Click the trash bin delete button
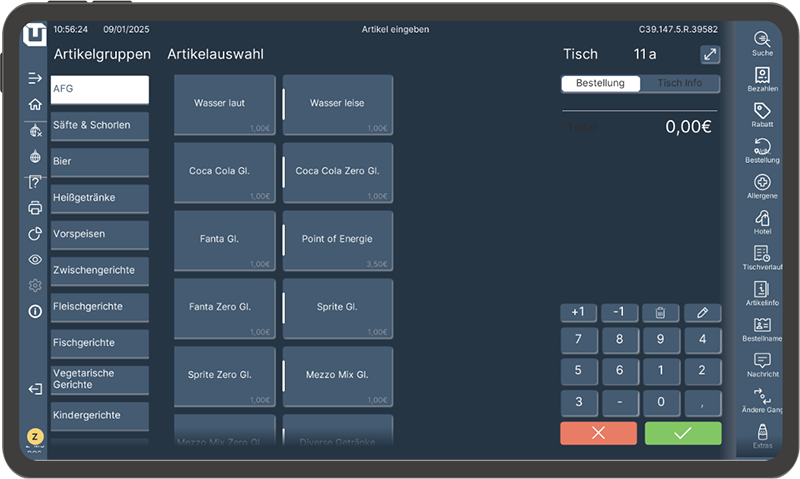This screenshot has width=800, height=479. [x=660, y=313]
